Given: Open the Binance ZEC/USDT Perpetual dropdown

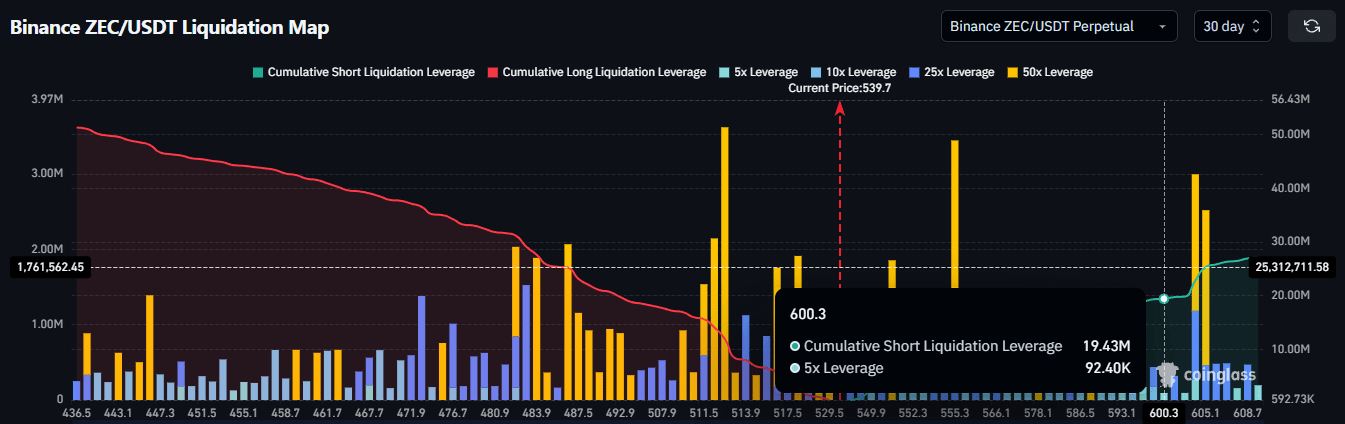Looking at the screenshot, I should pos(1059,26).
